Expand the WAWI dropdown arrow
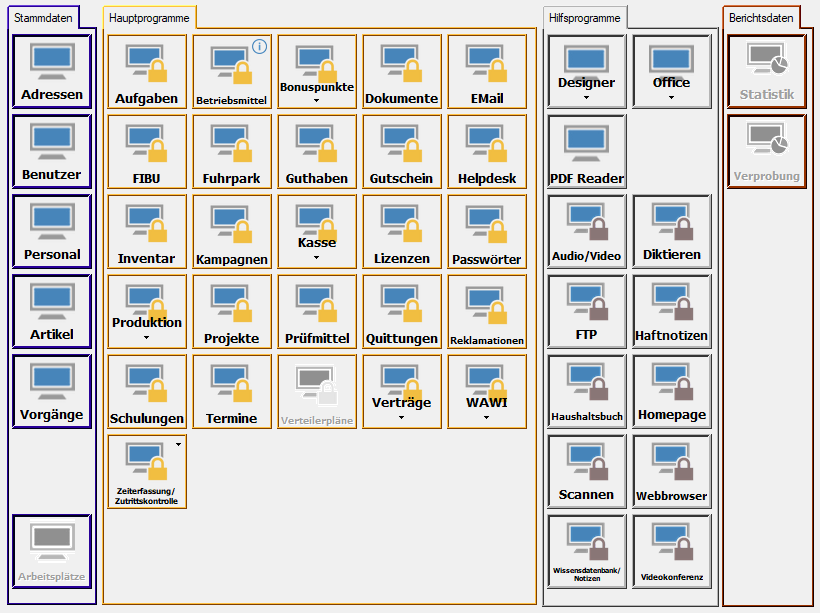Image resolution: width=820 pixels, height=613 pixels. pos(487,417)
